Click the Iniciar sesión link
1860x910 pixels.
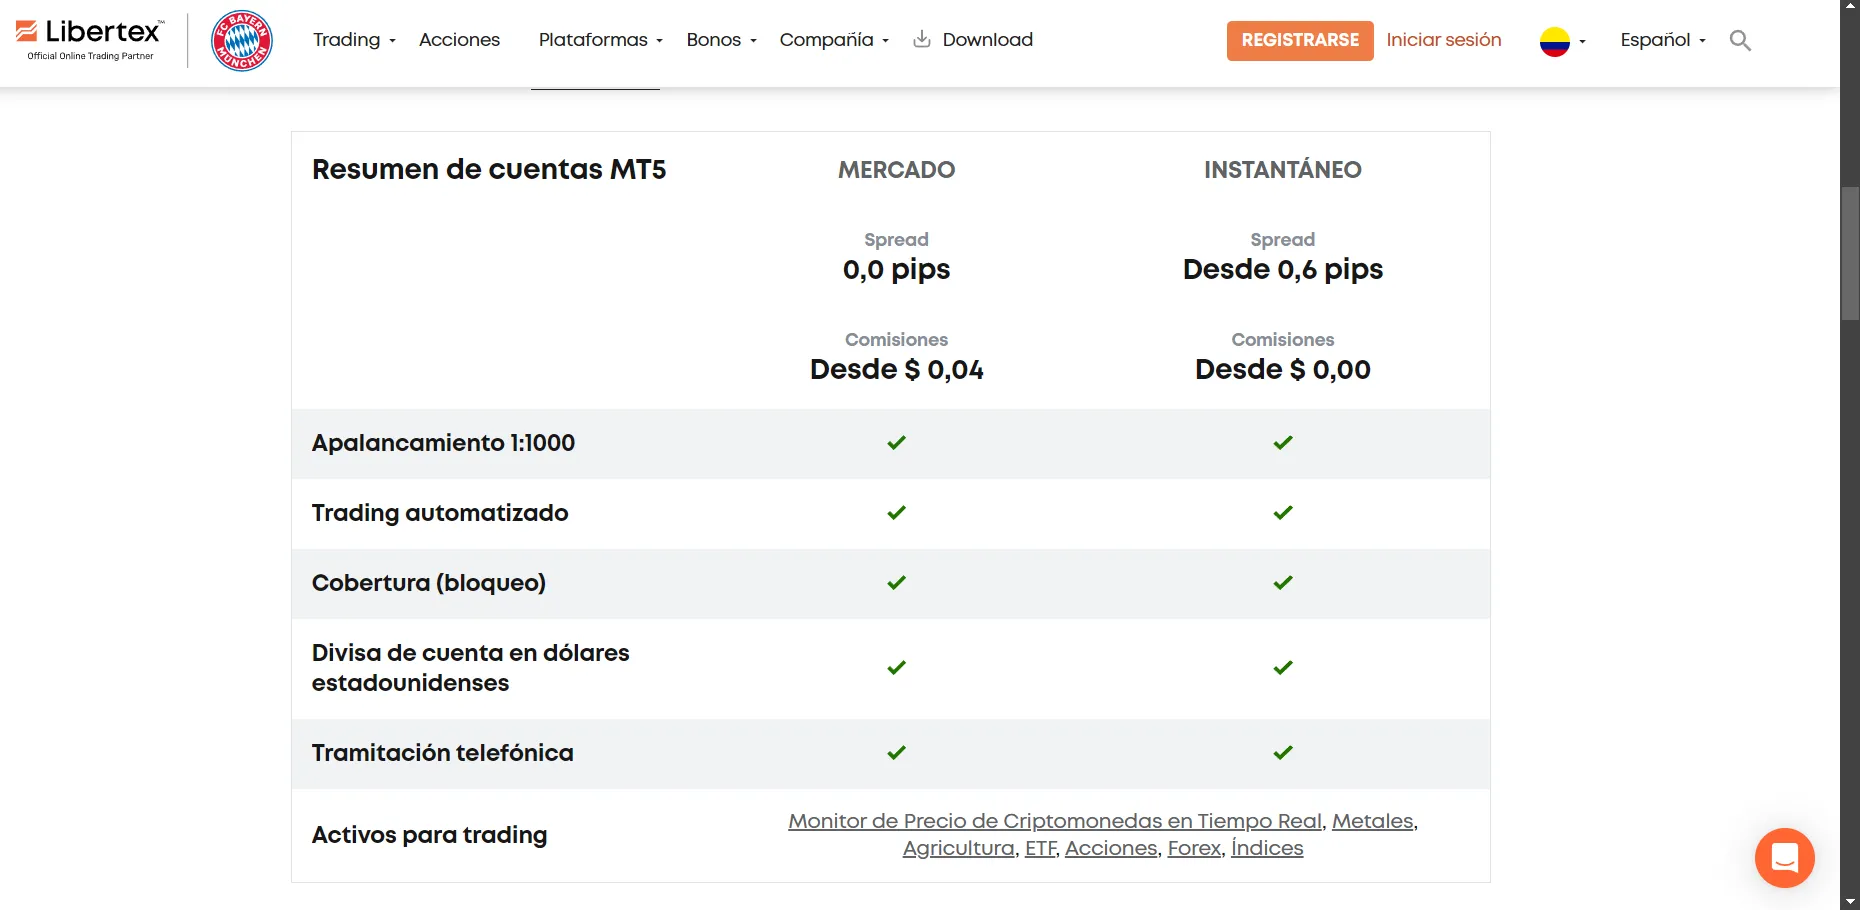1444,40
